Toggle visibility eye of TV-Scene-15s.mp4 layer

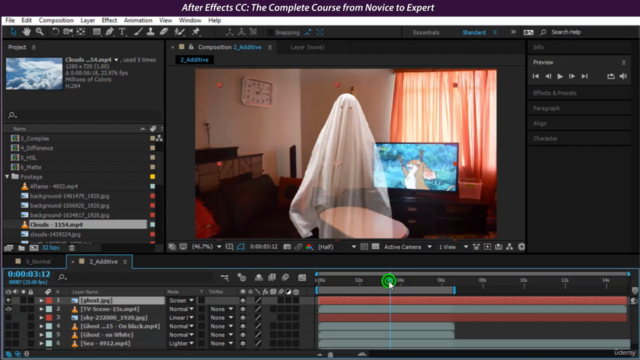point(8,309)
